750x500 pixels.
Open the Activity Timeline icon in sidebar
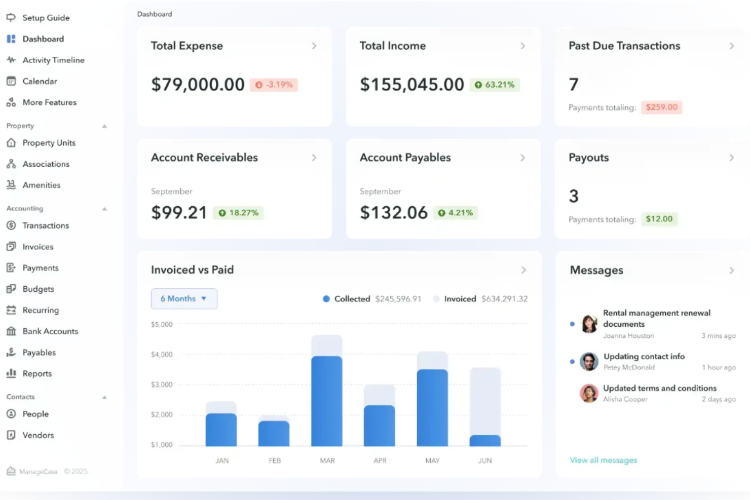[x=11, y=60]
